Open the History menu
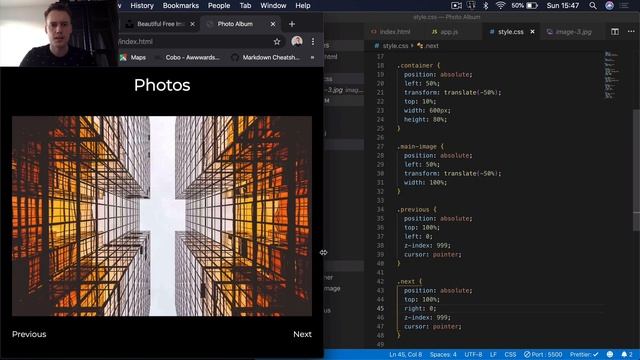This screenshot has height=360, width=640. [142, 5]
